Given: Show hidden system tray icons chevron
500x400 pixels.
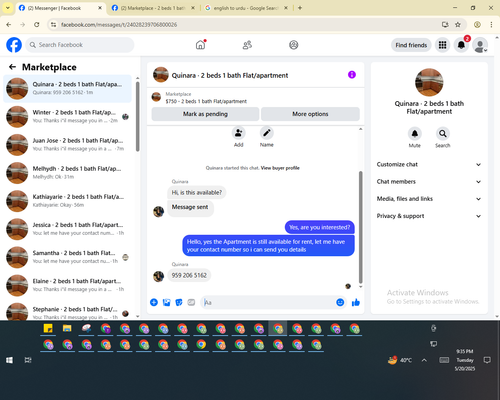Looking at the screenshot, I should click(x=424, y=360).
